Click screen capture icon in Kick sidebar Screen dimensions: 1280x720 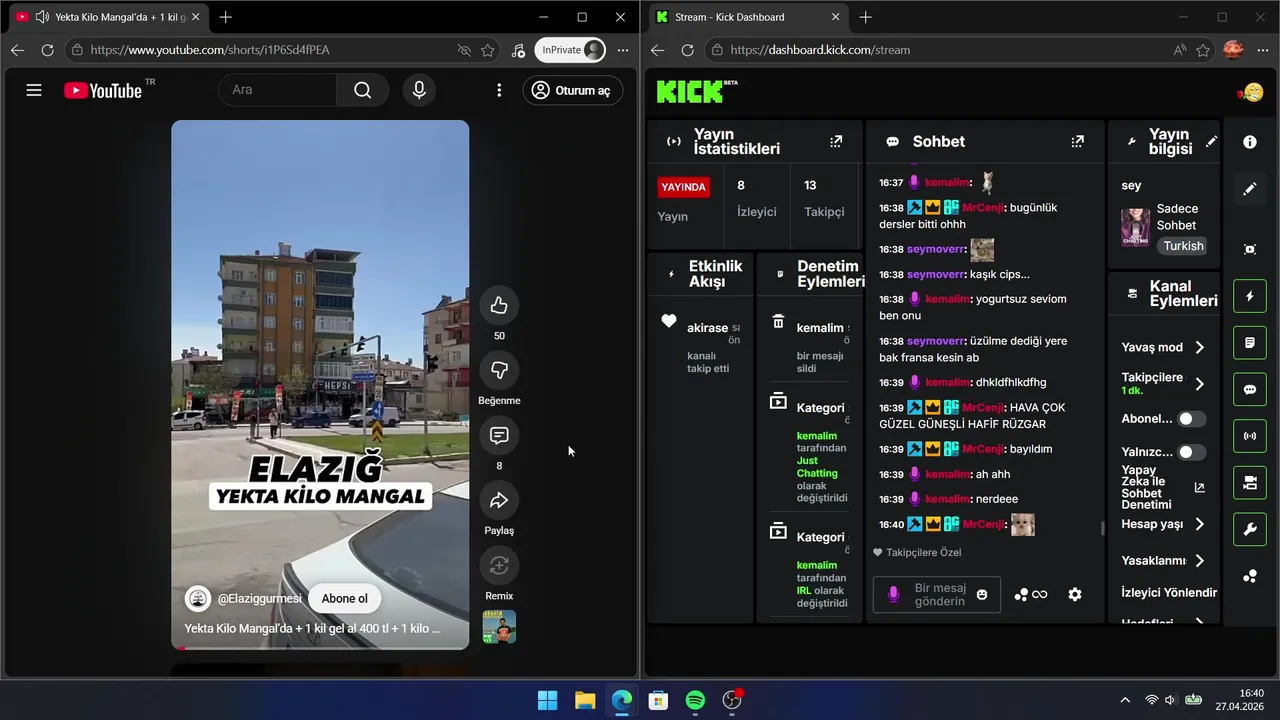(x=1250, y=249)
